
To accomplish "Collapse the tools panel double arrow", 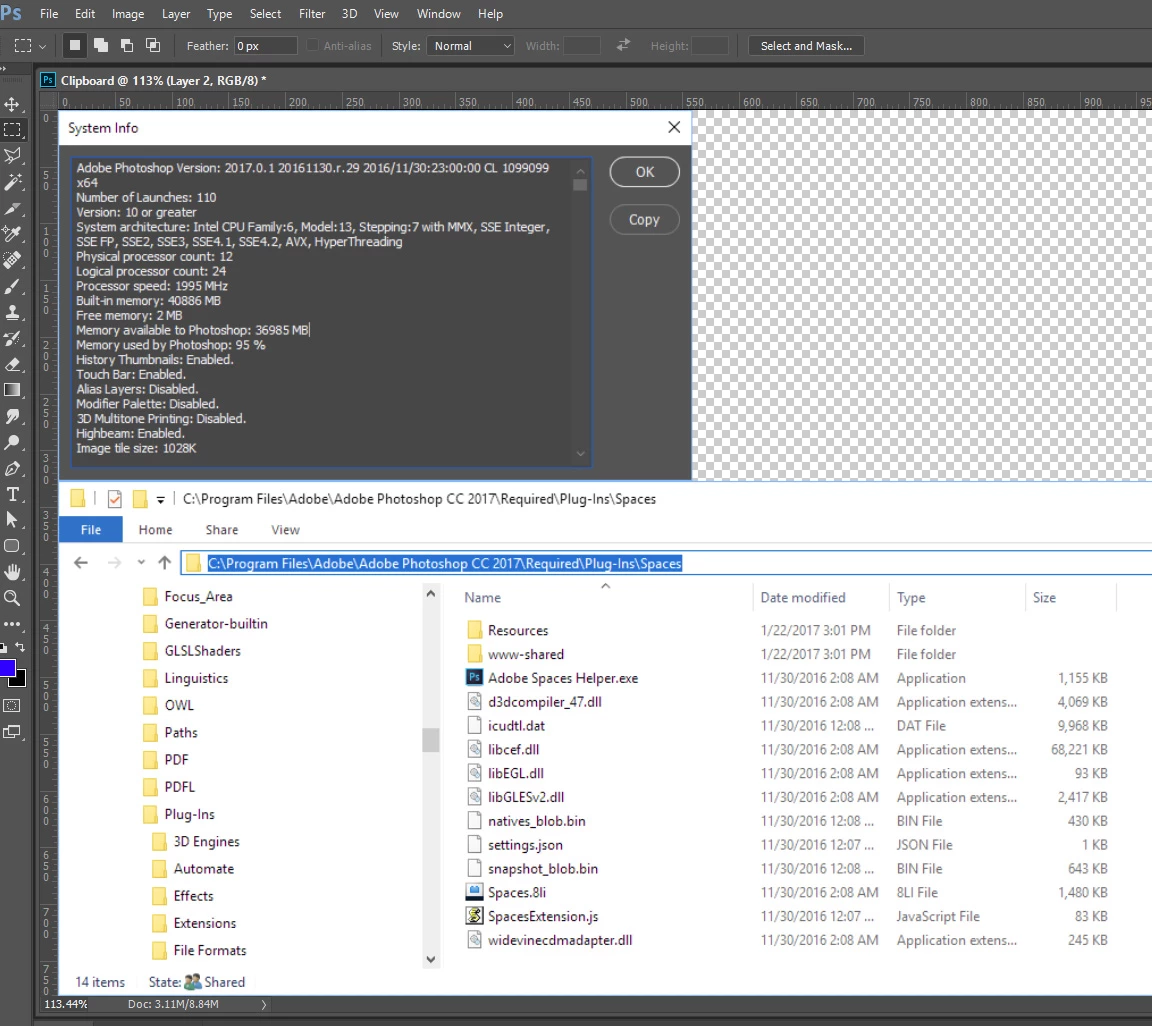I will (x=4, y=69).
